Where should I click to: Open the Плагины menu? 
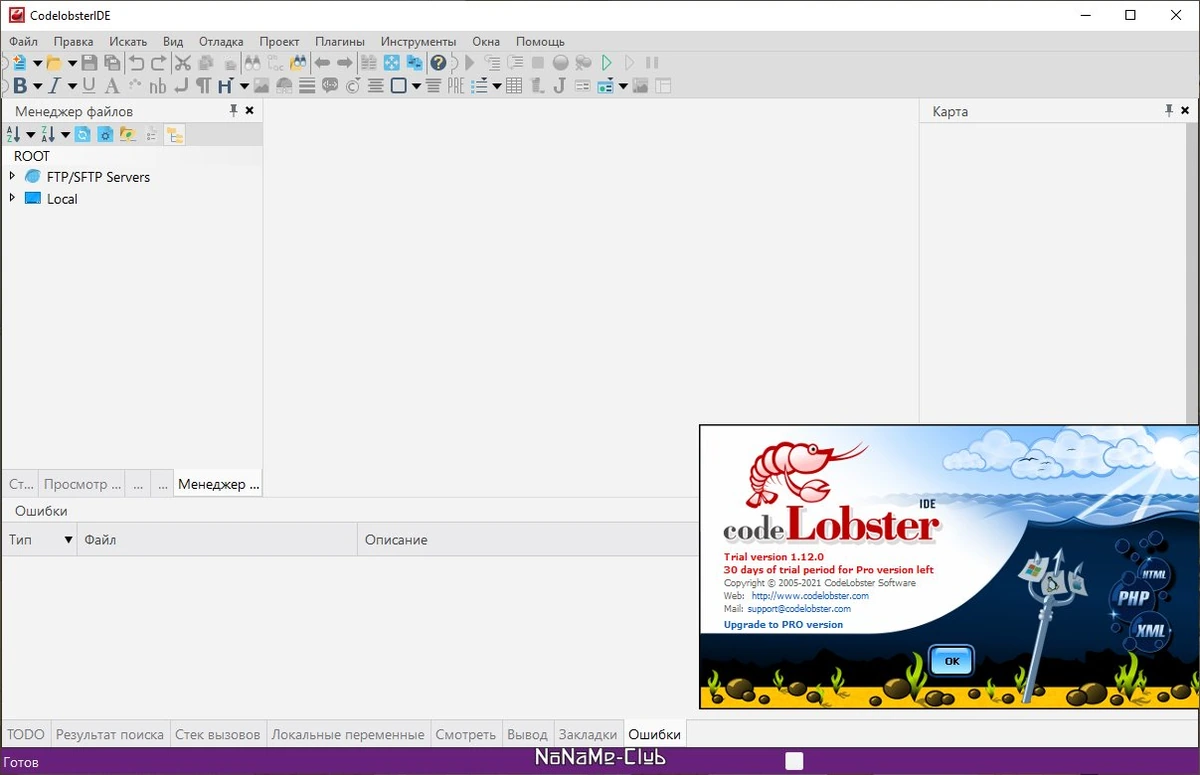coord(340,41)
